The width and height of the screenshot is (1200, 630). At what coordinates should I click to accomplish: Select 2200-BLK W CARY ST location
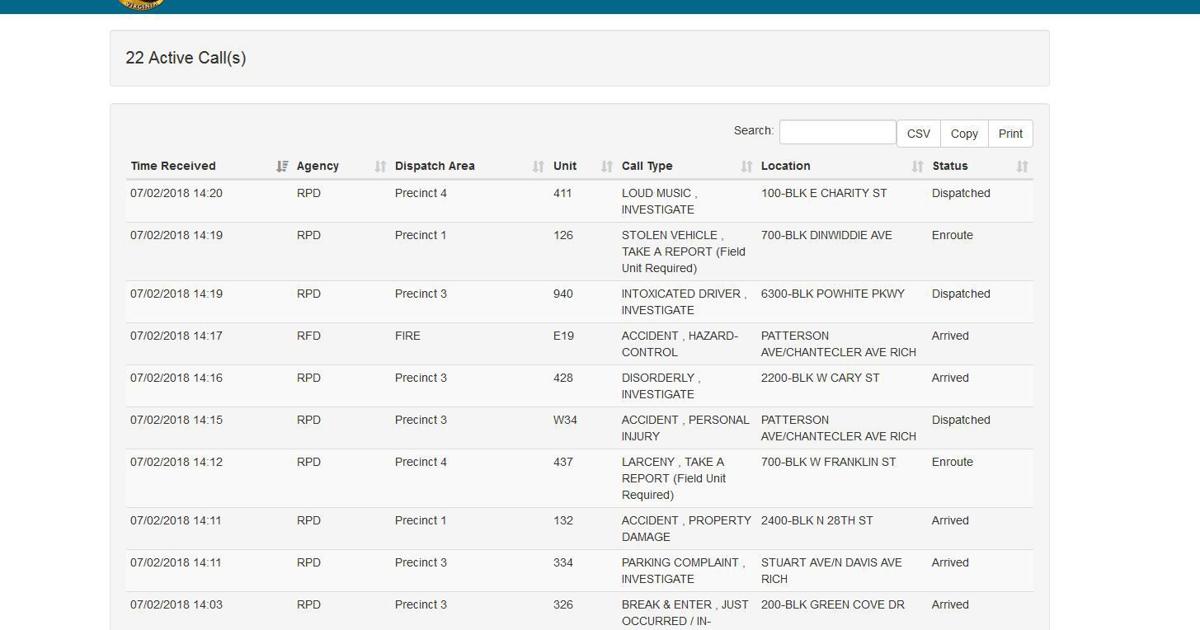click(x=821, y=378)
